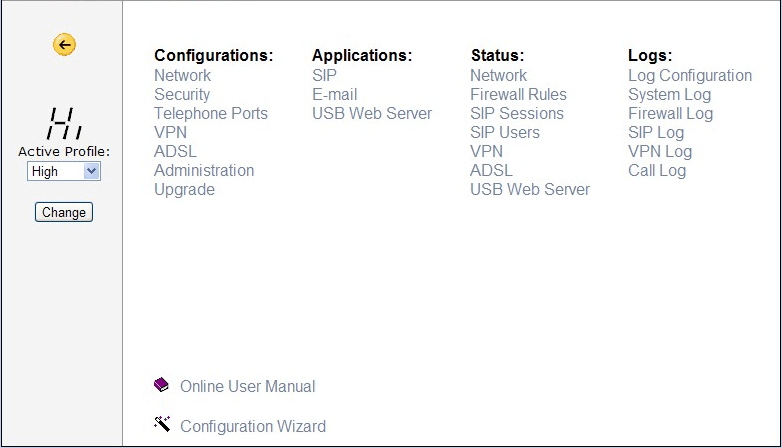Open Log Configuration link

click(690, 75)
